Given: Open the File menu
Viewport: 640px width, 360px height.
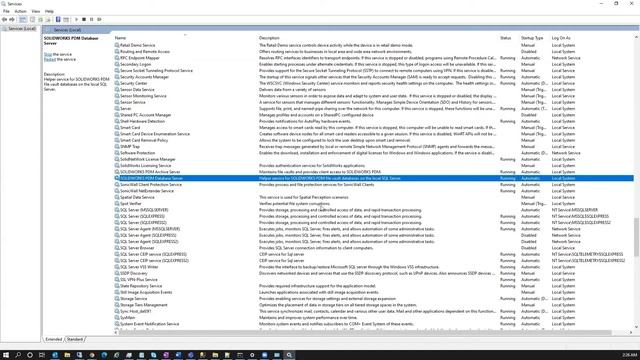Looking at the screenshot, I should 6,11.
